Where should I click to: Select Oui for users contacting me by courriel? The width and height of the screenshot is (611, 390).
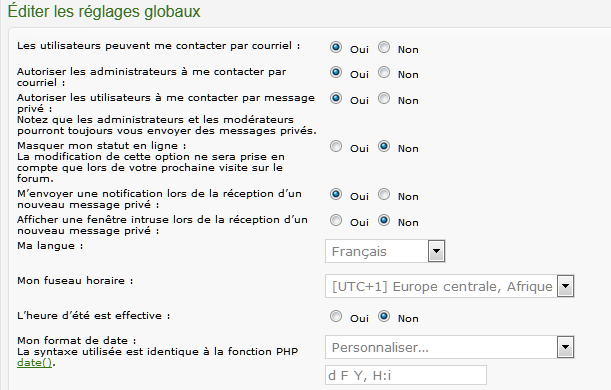pos(336,48)
